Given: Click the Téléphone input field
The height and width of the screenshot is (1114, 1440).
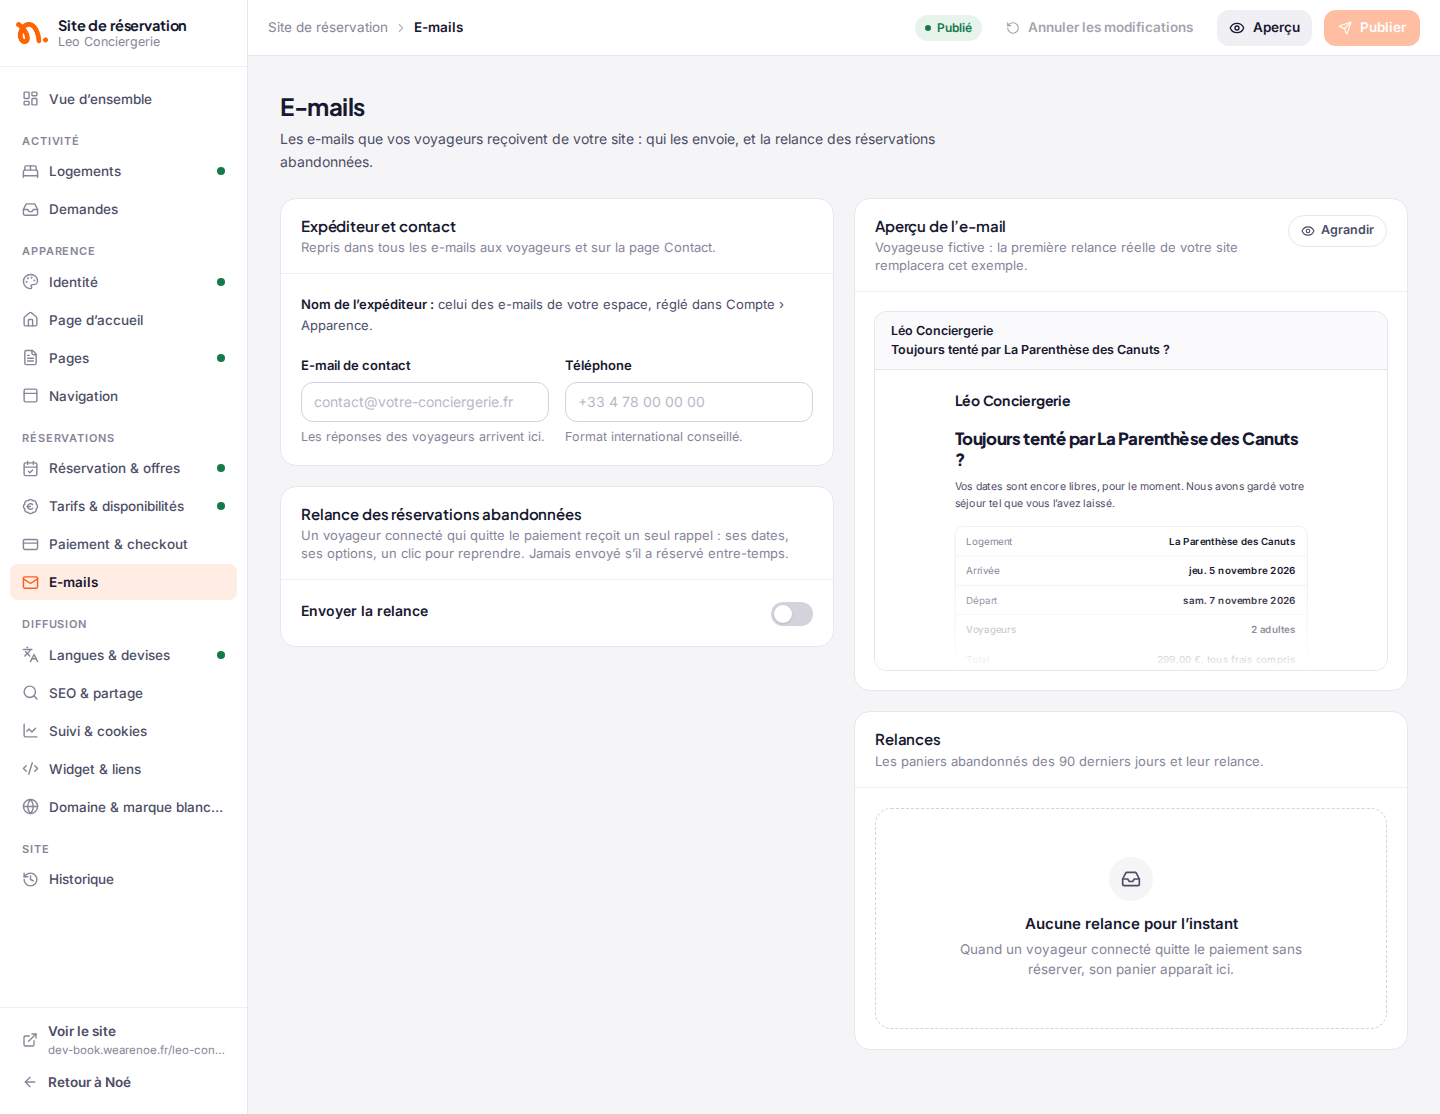Looking at the screenshot, I should tap(689, 402).
